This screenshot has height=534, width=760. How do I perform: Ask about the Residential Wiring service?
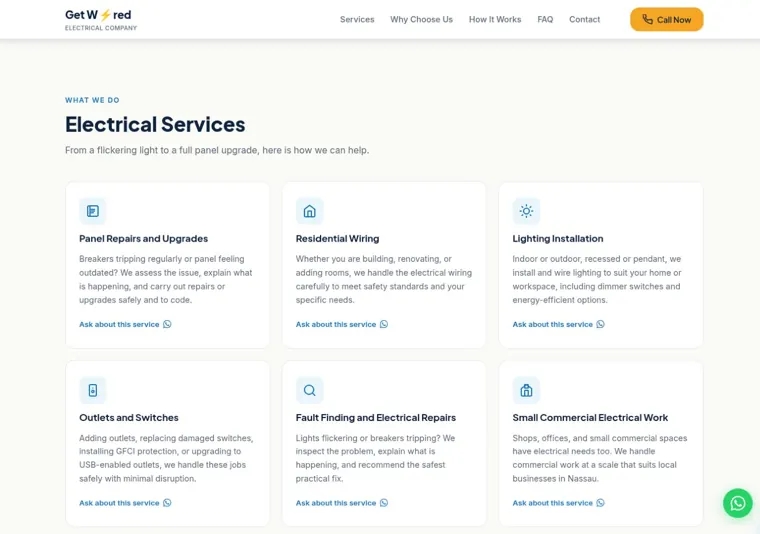(342, 324)
